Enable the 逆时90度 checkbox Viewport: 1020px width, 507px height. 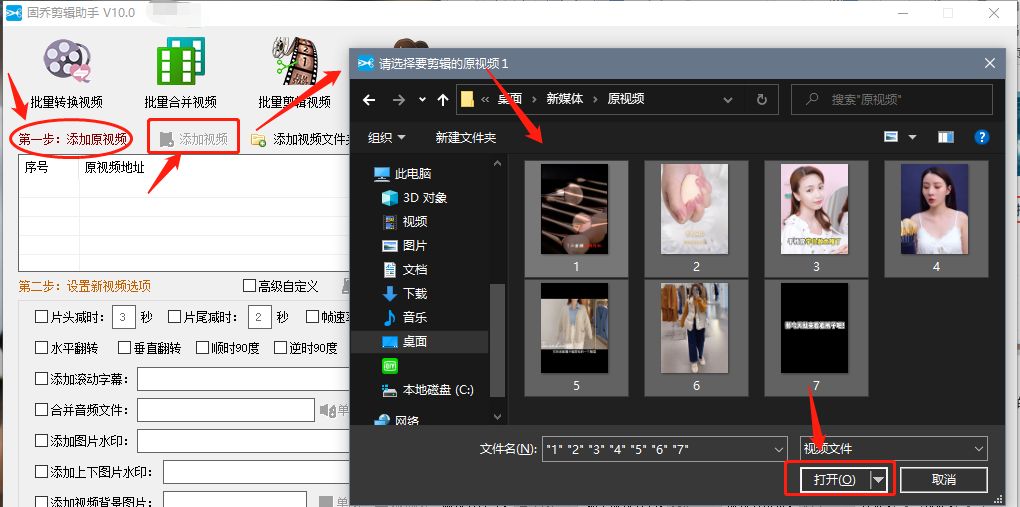[x=280, y=348]
